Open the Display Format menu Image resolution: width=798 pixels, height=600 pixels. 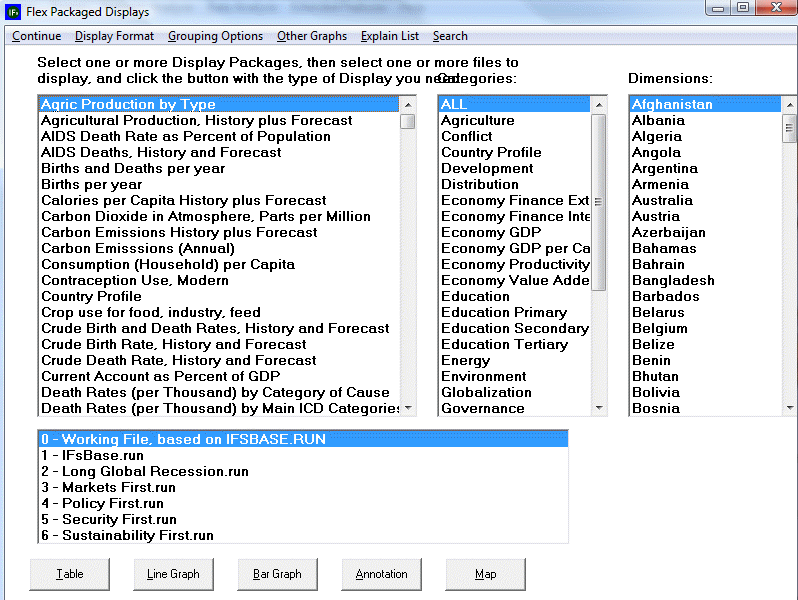(x=114, y=36)
